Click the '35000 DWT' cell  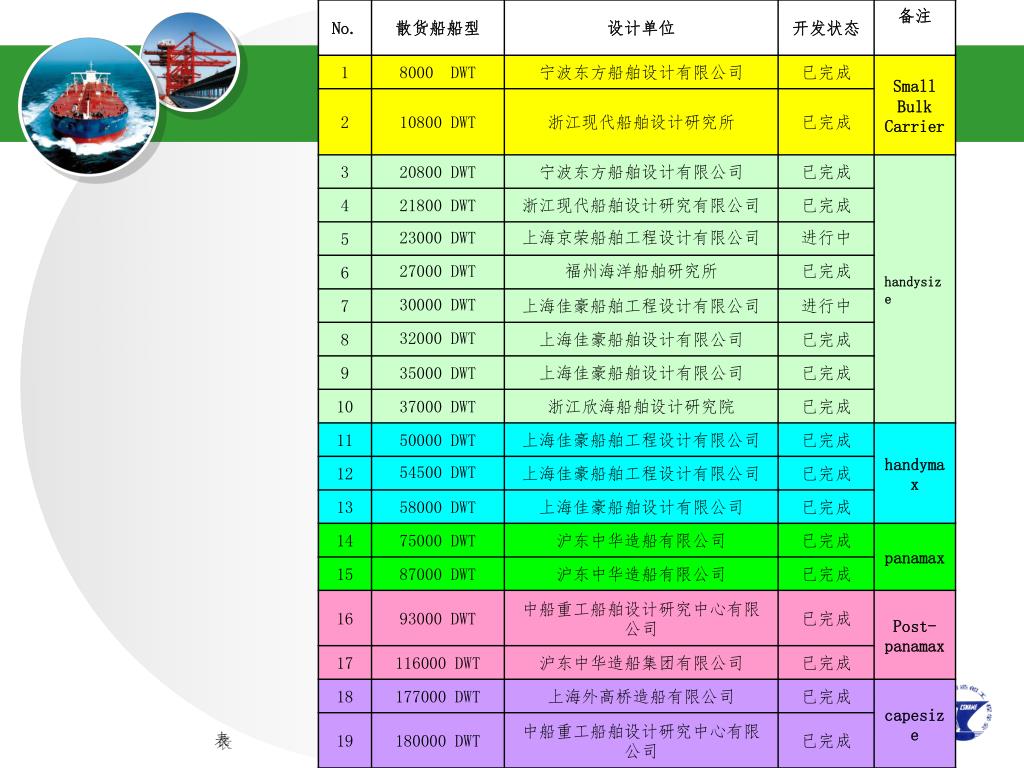coord(438,373)
